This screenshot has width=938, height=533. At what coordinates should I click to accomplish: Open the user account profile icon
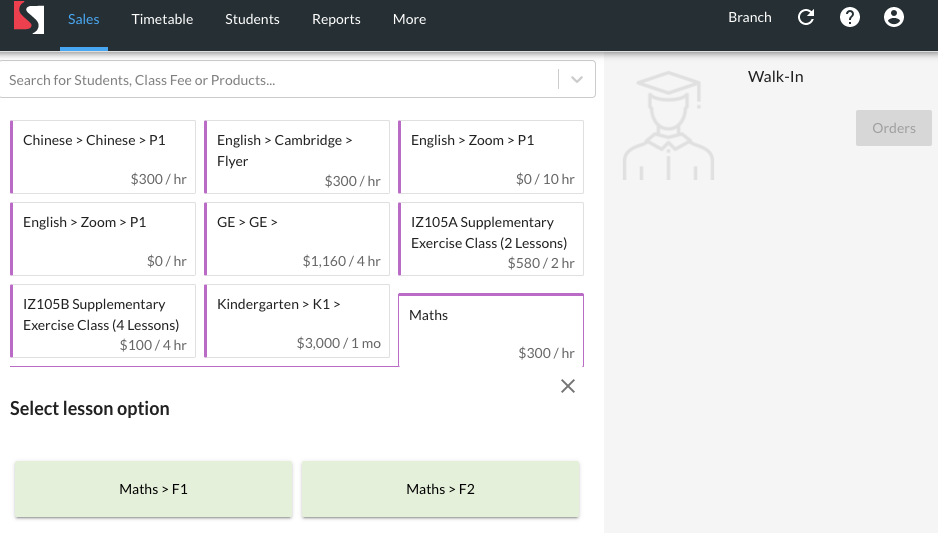pos(894,18)
